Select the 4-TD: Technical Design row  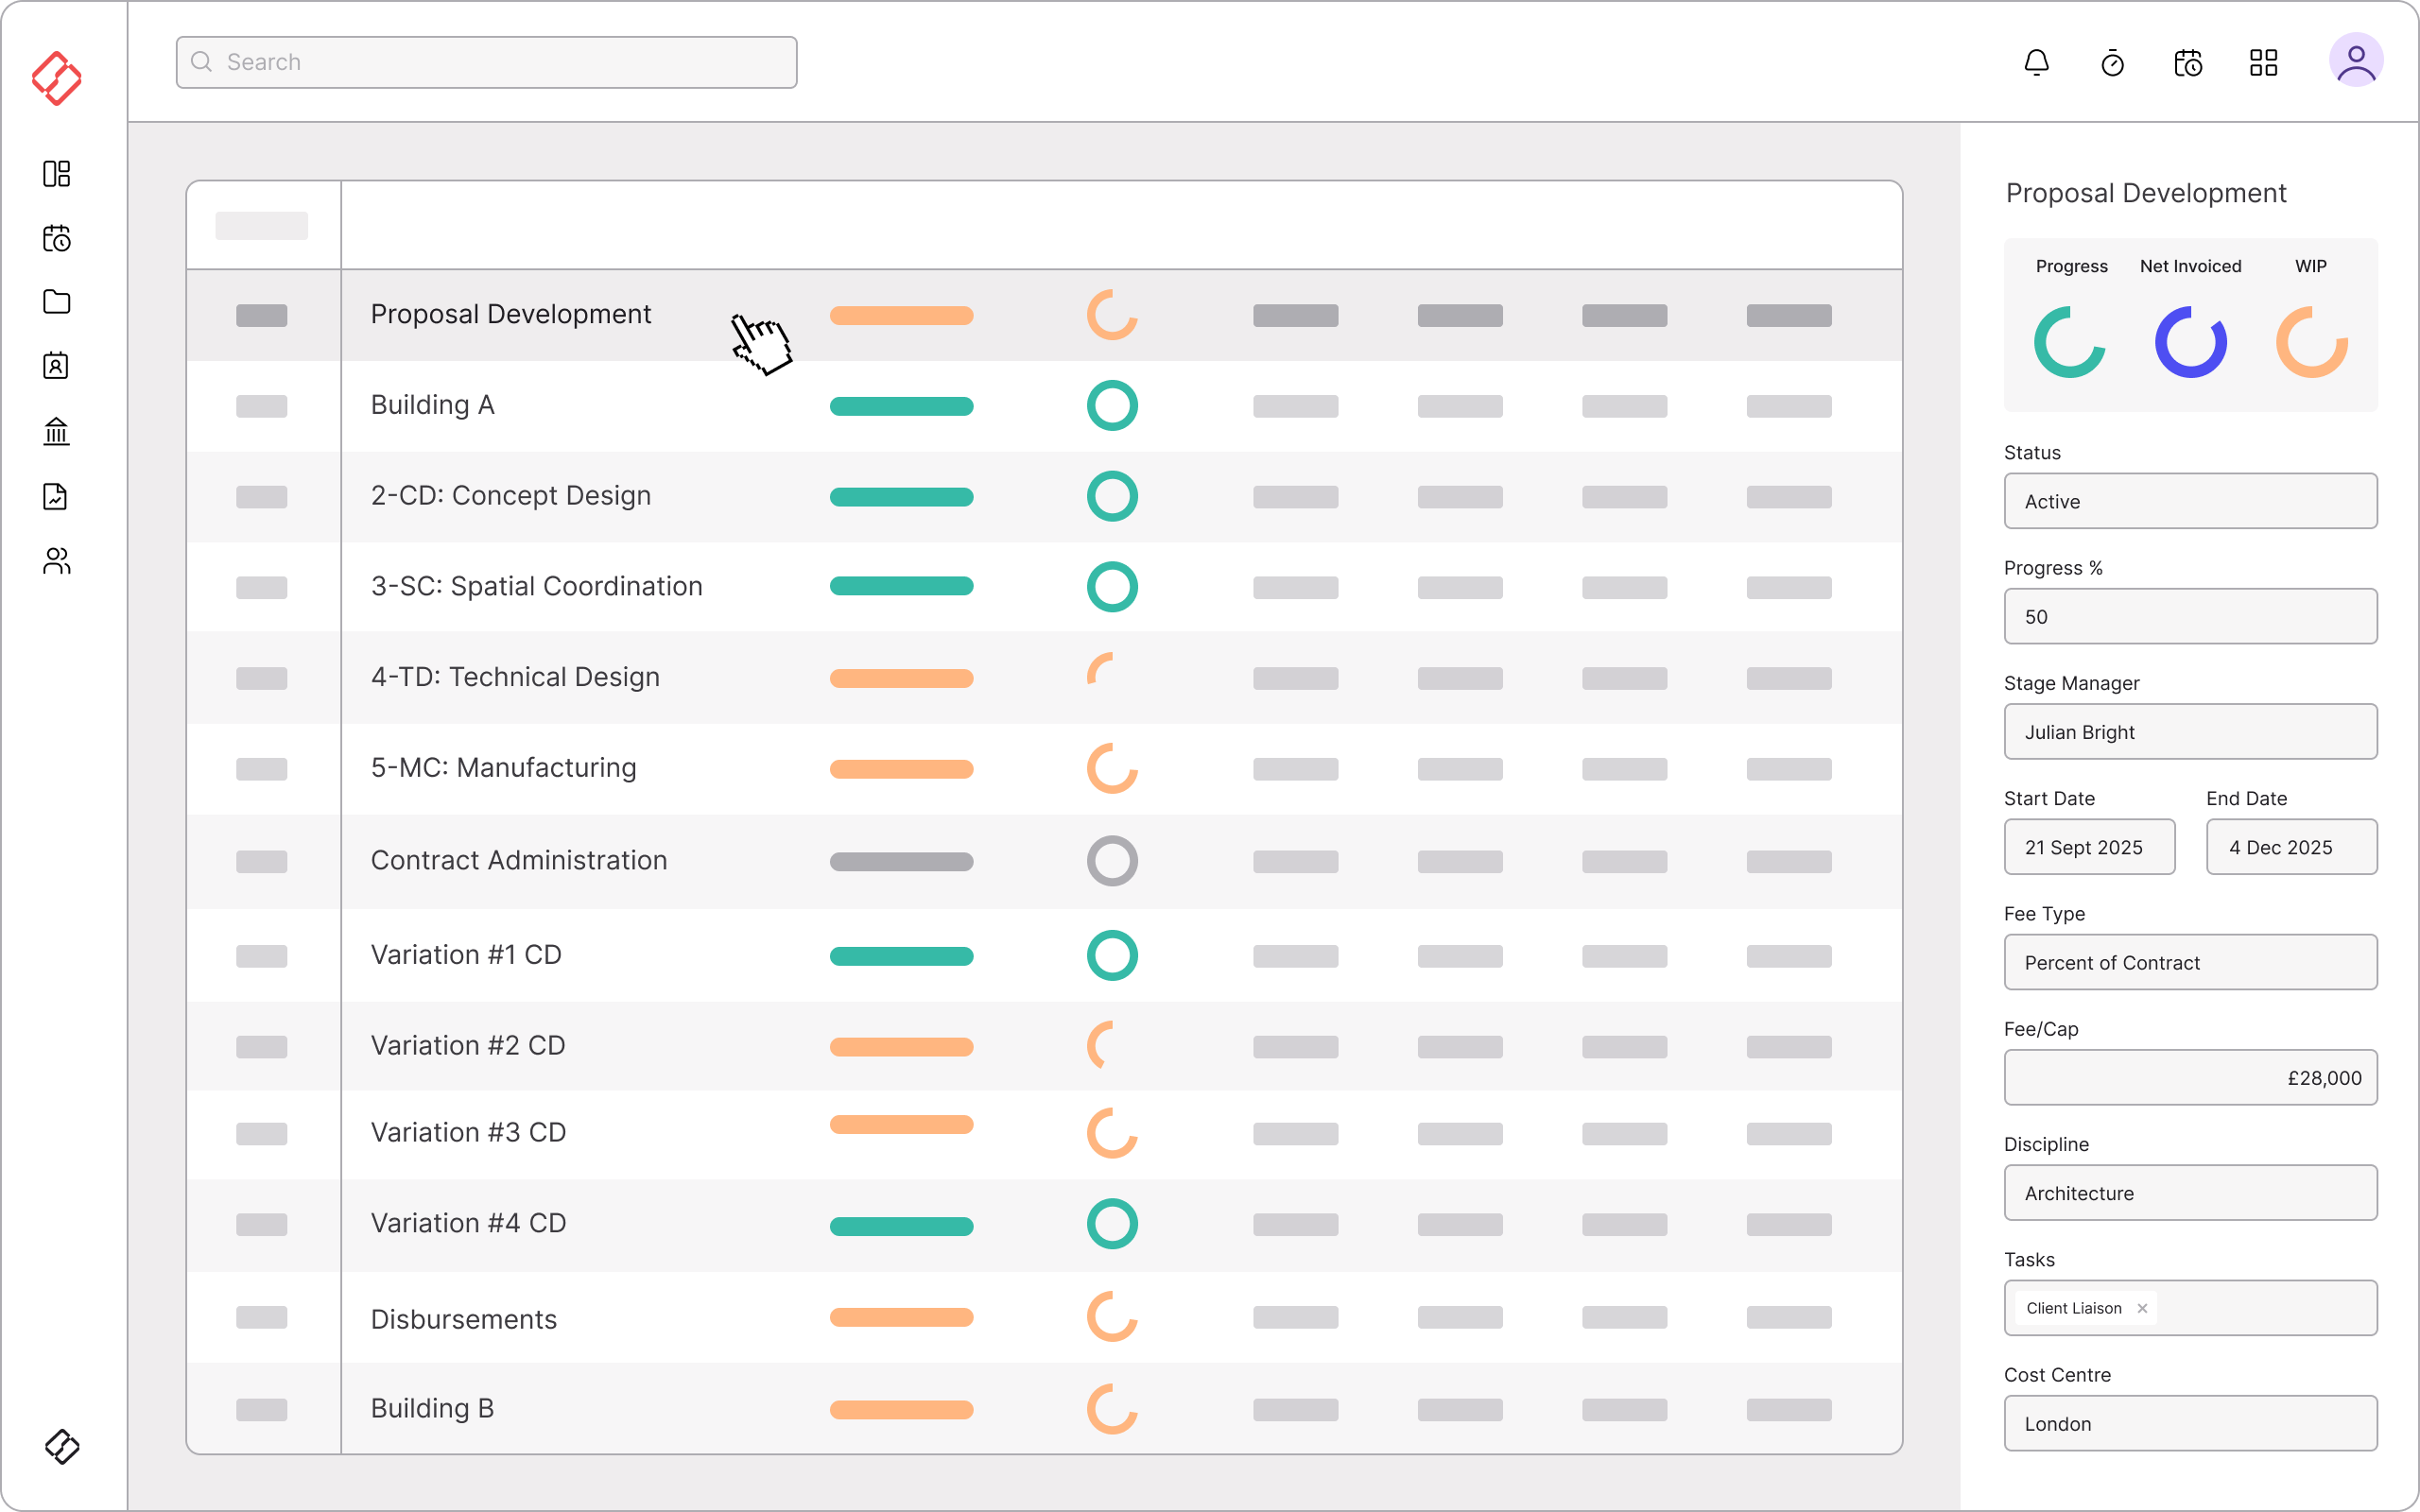pyautogui.click(x=515, y=677)
